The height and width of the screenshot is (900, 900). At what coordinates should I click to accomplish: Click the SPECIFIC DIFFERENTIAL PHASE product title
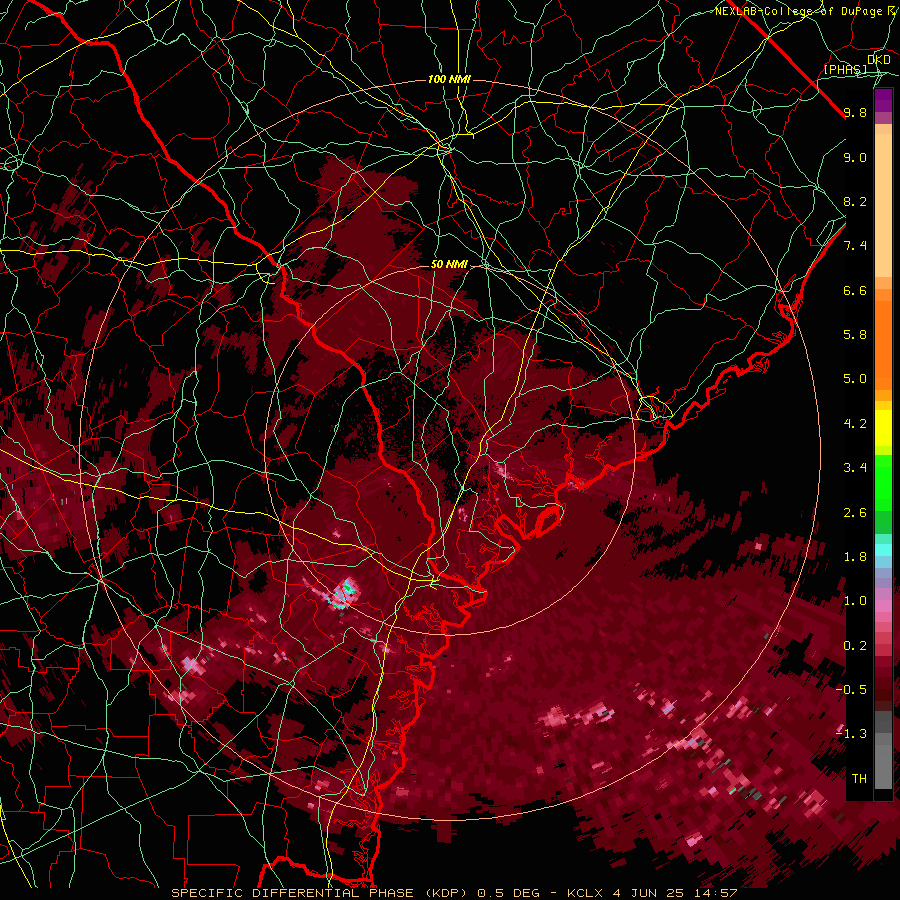coord(292,893)
